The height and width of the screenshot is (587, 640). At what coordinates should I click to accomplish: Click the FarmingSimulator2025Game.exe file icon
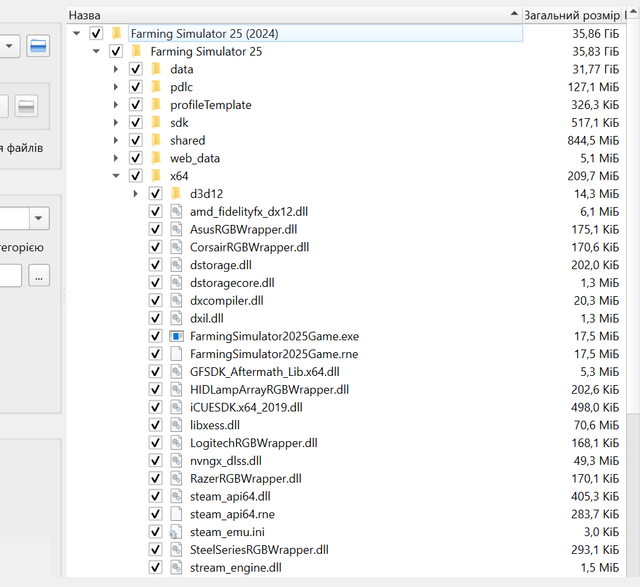pyautogui.click(x=176, y=336)
